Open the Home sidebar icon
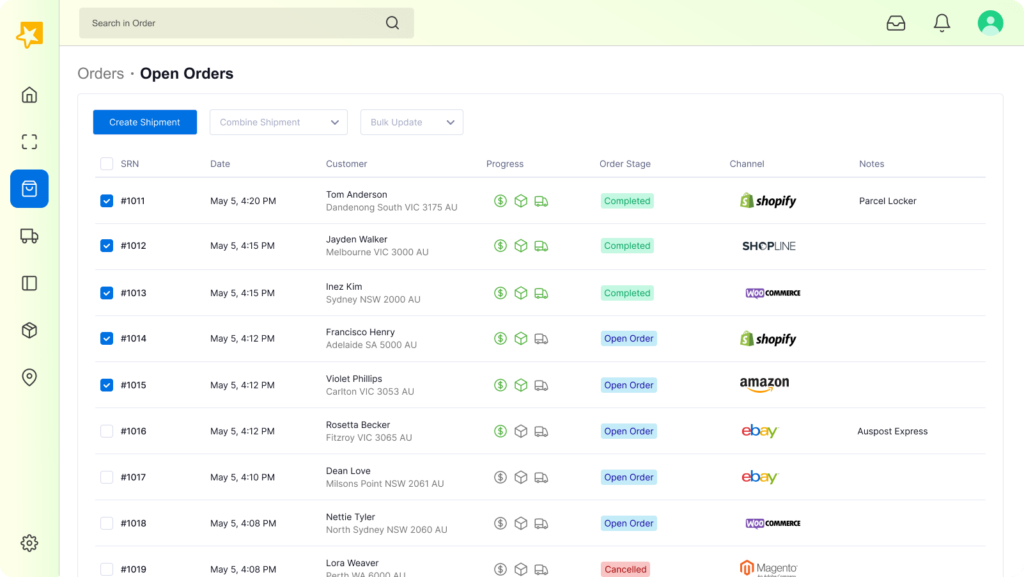This screenshot has width=1024, height=577. tap(29, 94)
